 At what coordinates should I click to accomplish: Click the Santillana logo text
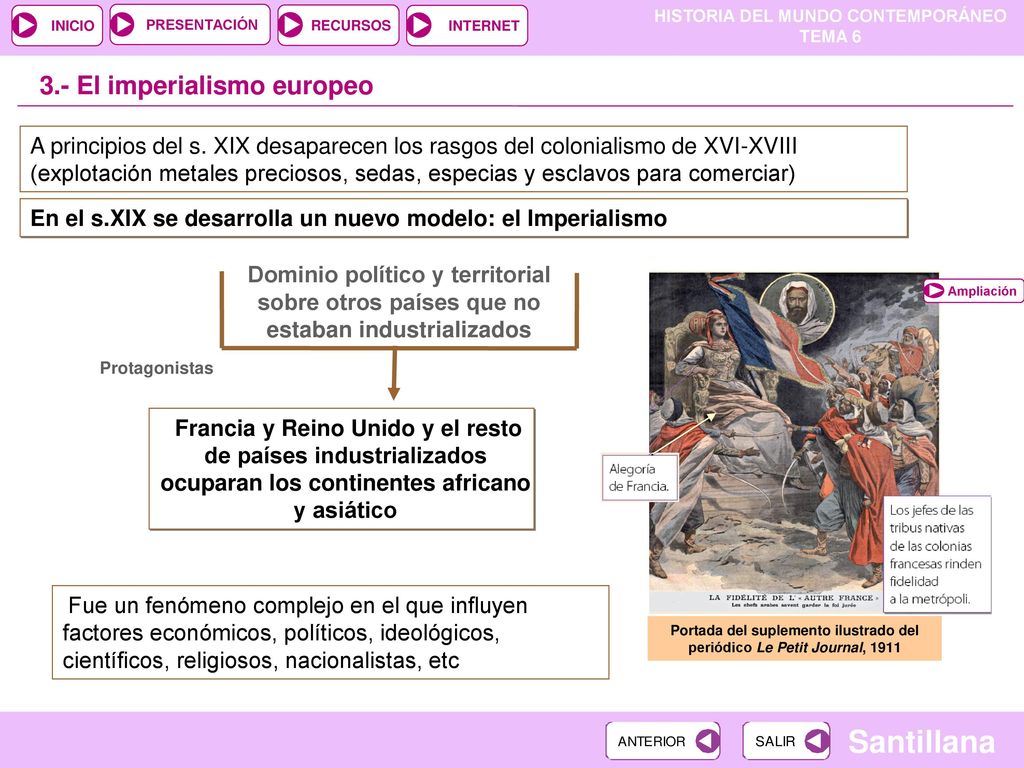921,742
